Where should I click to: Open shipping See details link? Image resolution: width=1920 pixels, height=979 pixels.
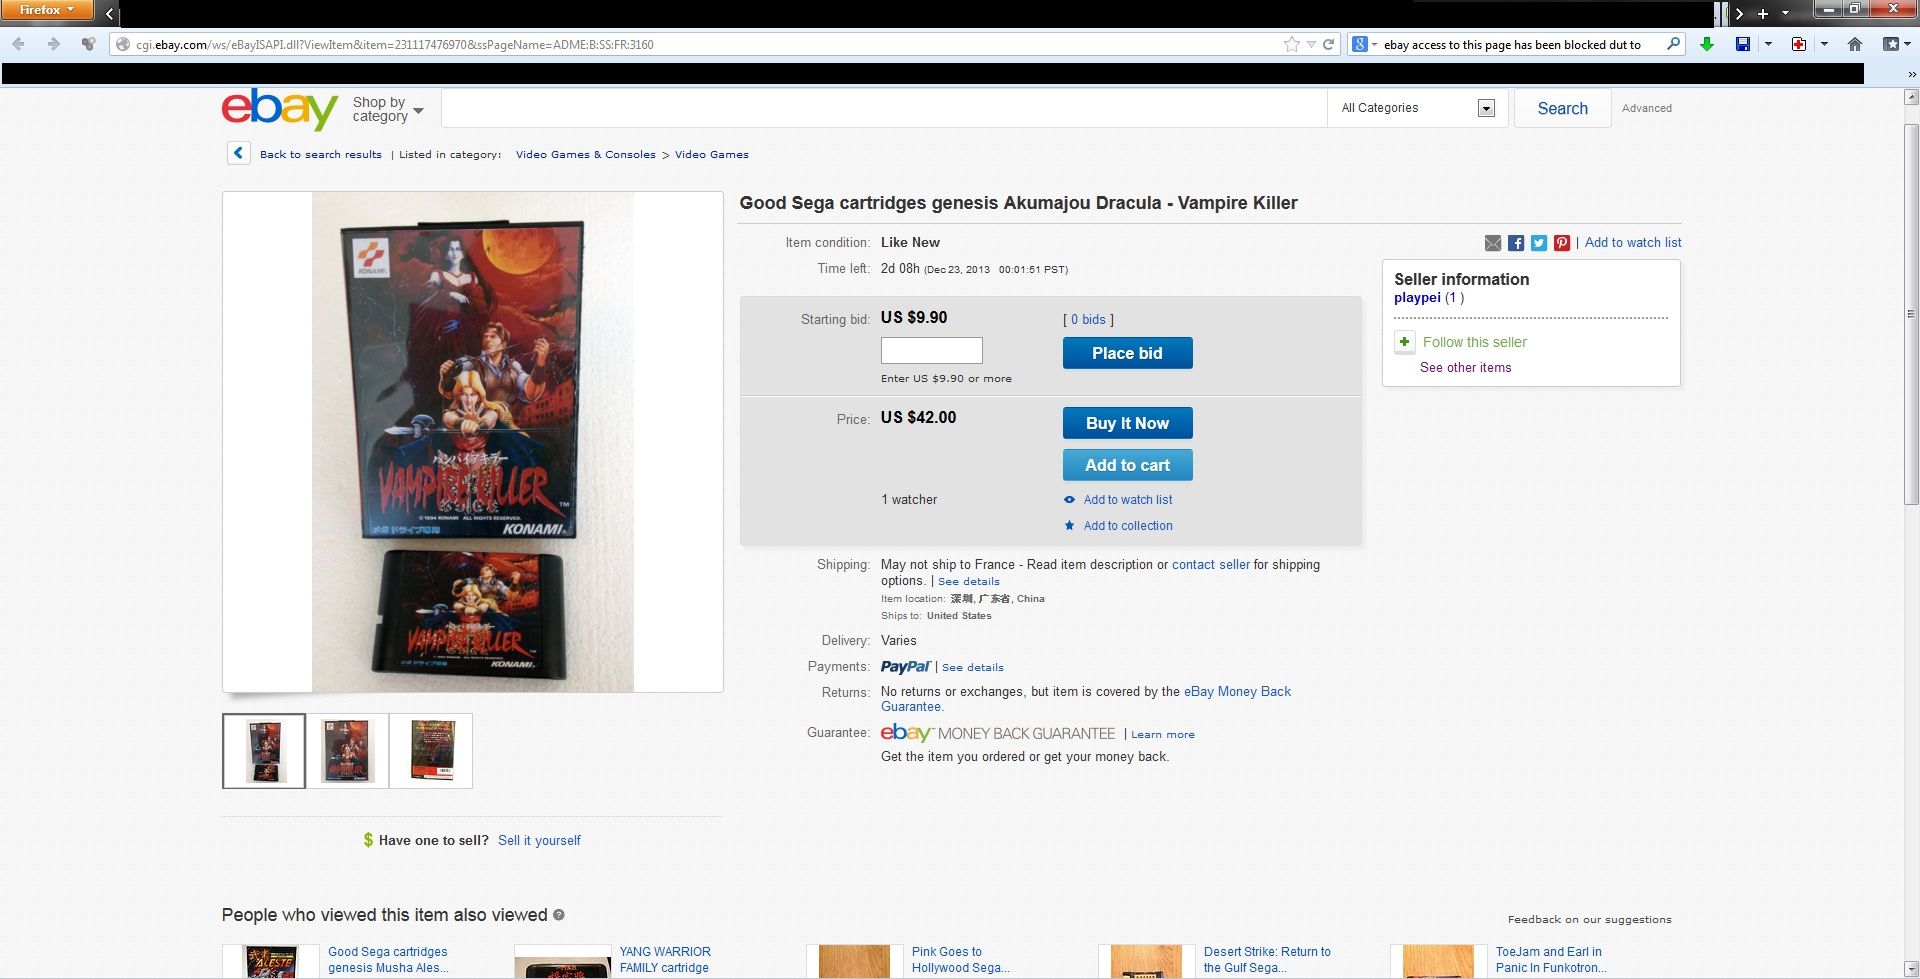969,581
